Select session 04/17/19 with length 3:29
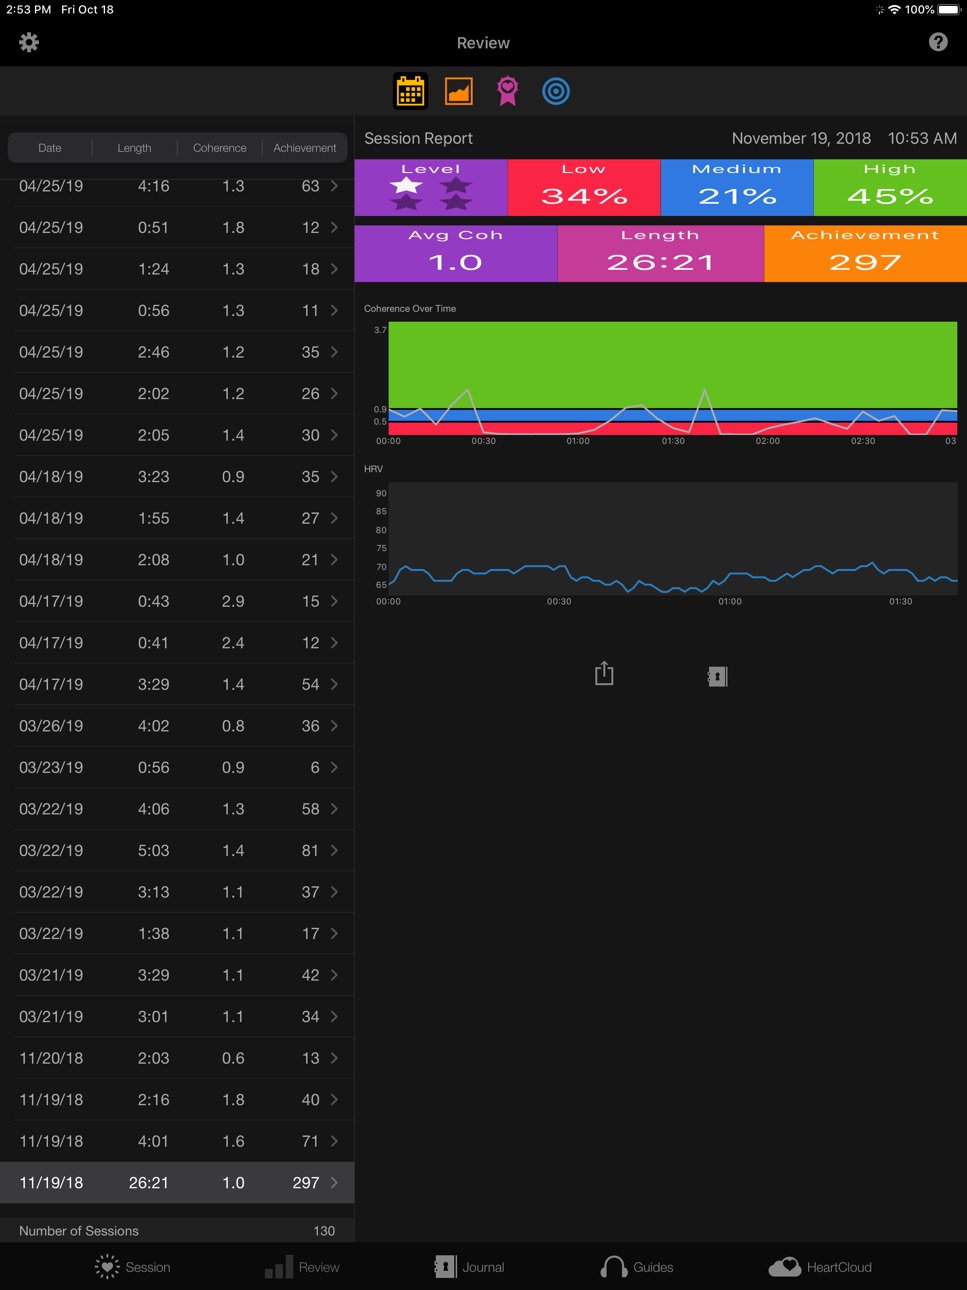The image size is (967, 1290). [x=177, y=684]
